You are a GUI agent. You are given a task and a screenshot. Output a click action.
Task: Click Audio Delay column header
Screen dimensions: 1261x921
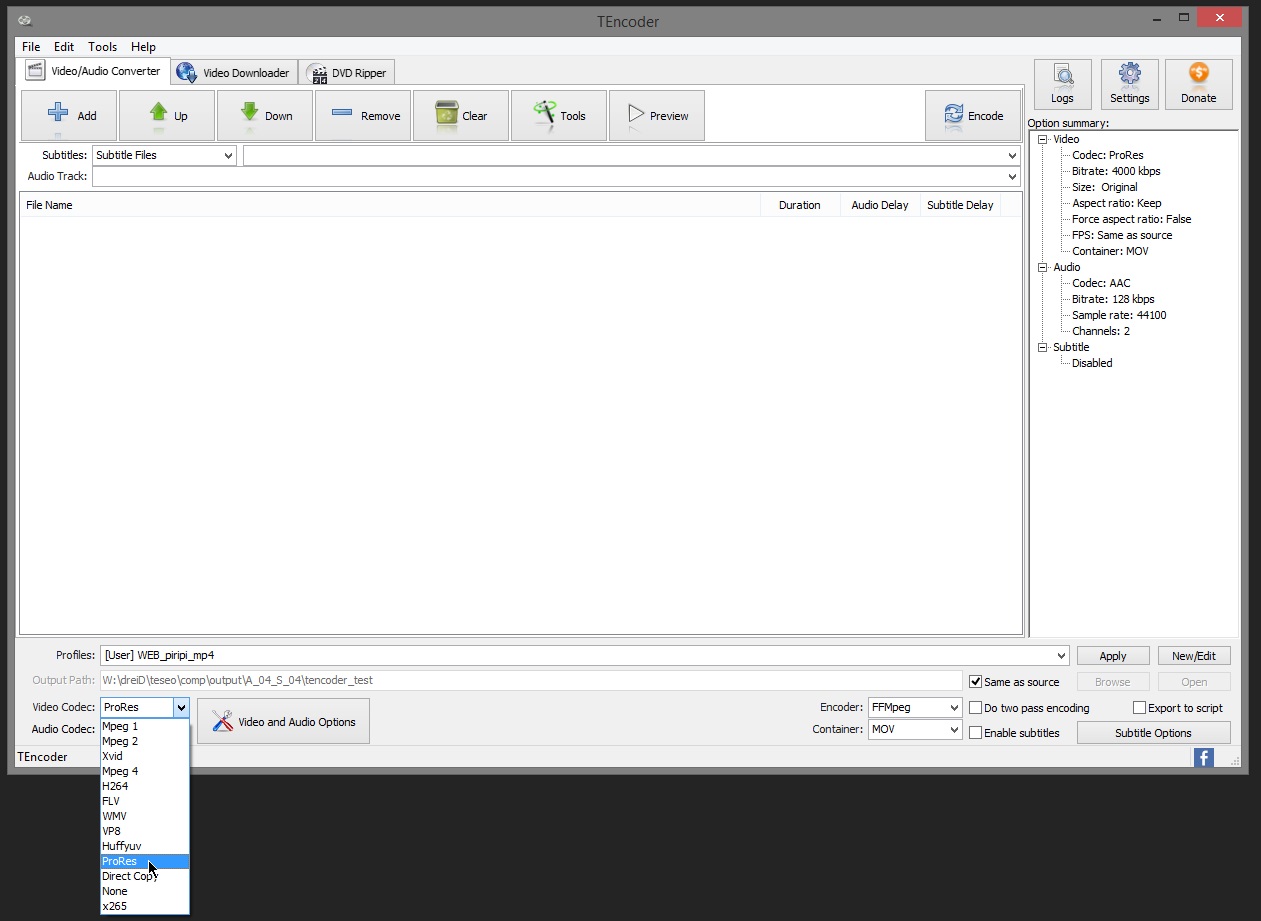click(x=880, y=205)
